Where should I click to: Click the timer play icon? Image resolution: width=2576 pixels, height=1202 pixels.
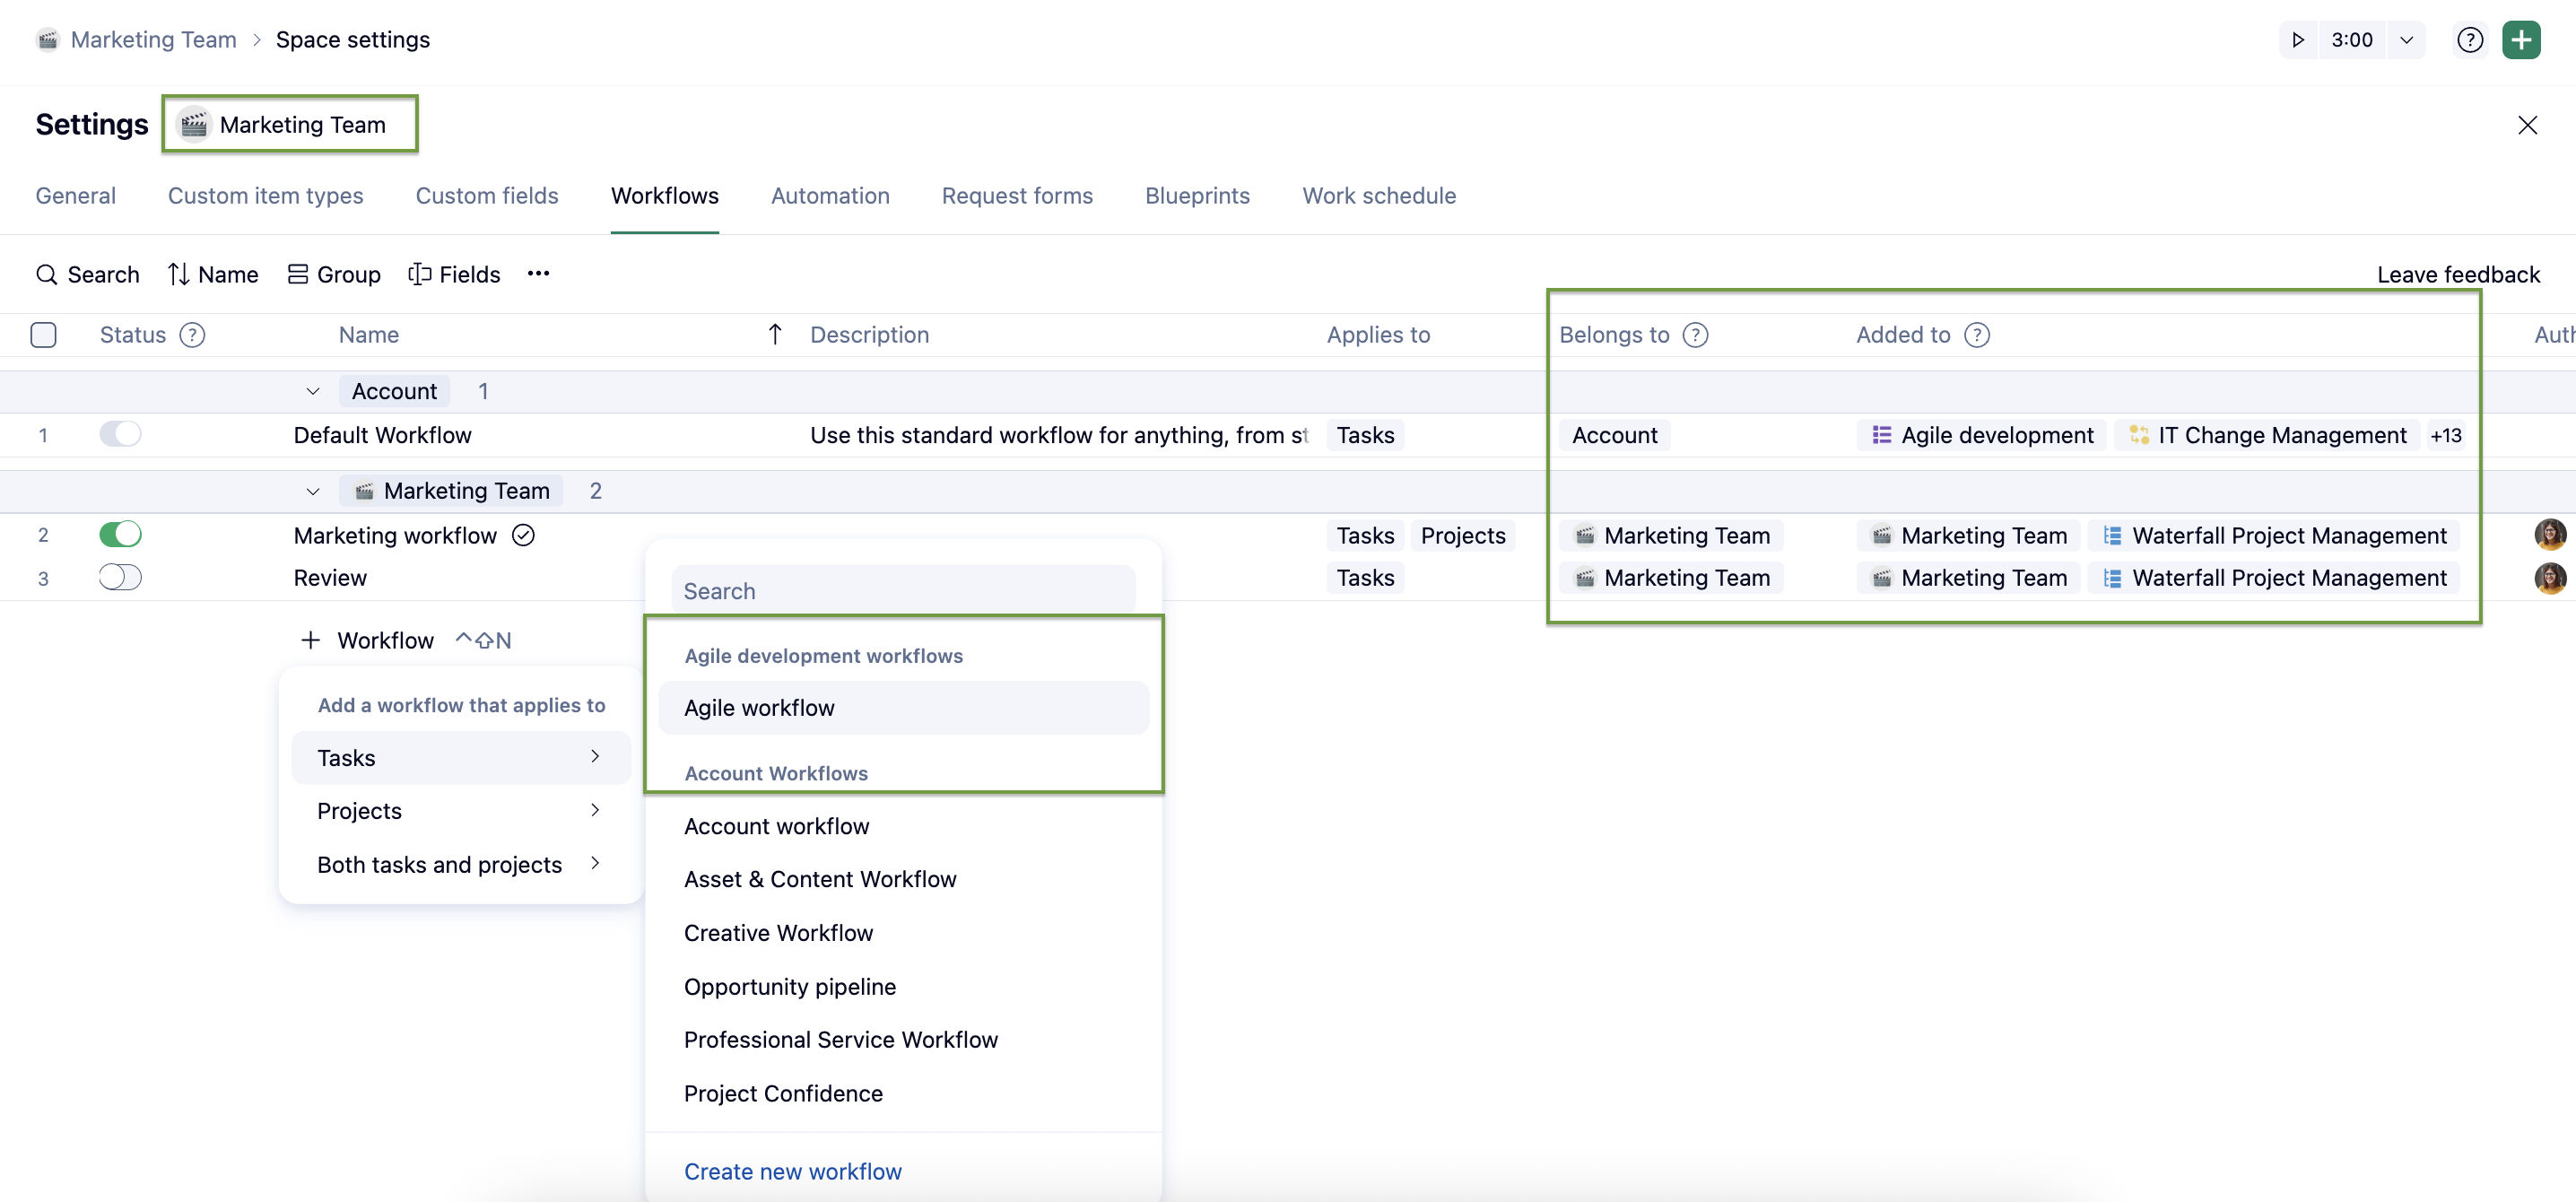pyautogui.click(x=2298, y=40)
